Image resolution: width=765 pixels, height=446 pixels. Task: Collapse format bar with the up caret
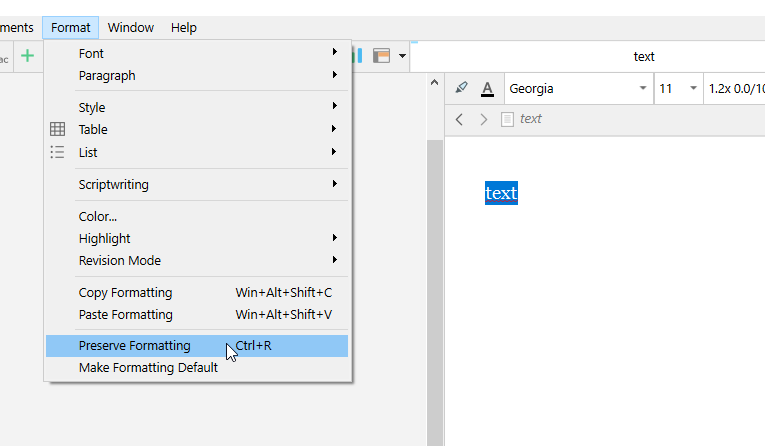tap(434, 82)
